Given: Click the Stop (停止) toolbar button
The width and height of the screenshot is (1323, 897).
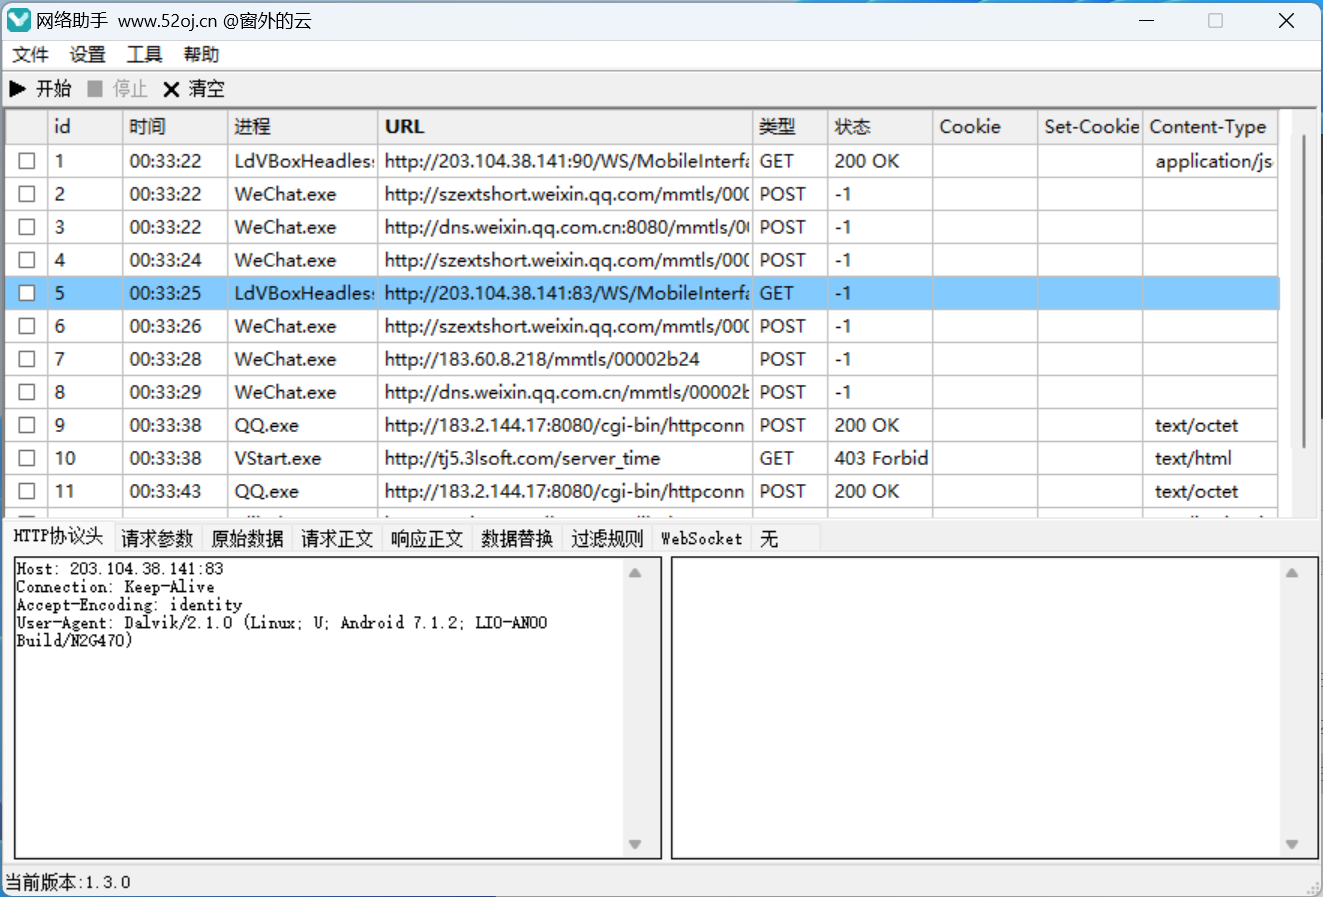Looking at the screenshot, I should (x=117, y=89).
